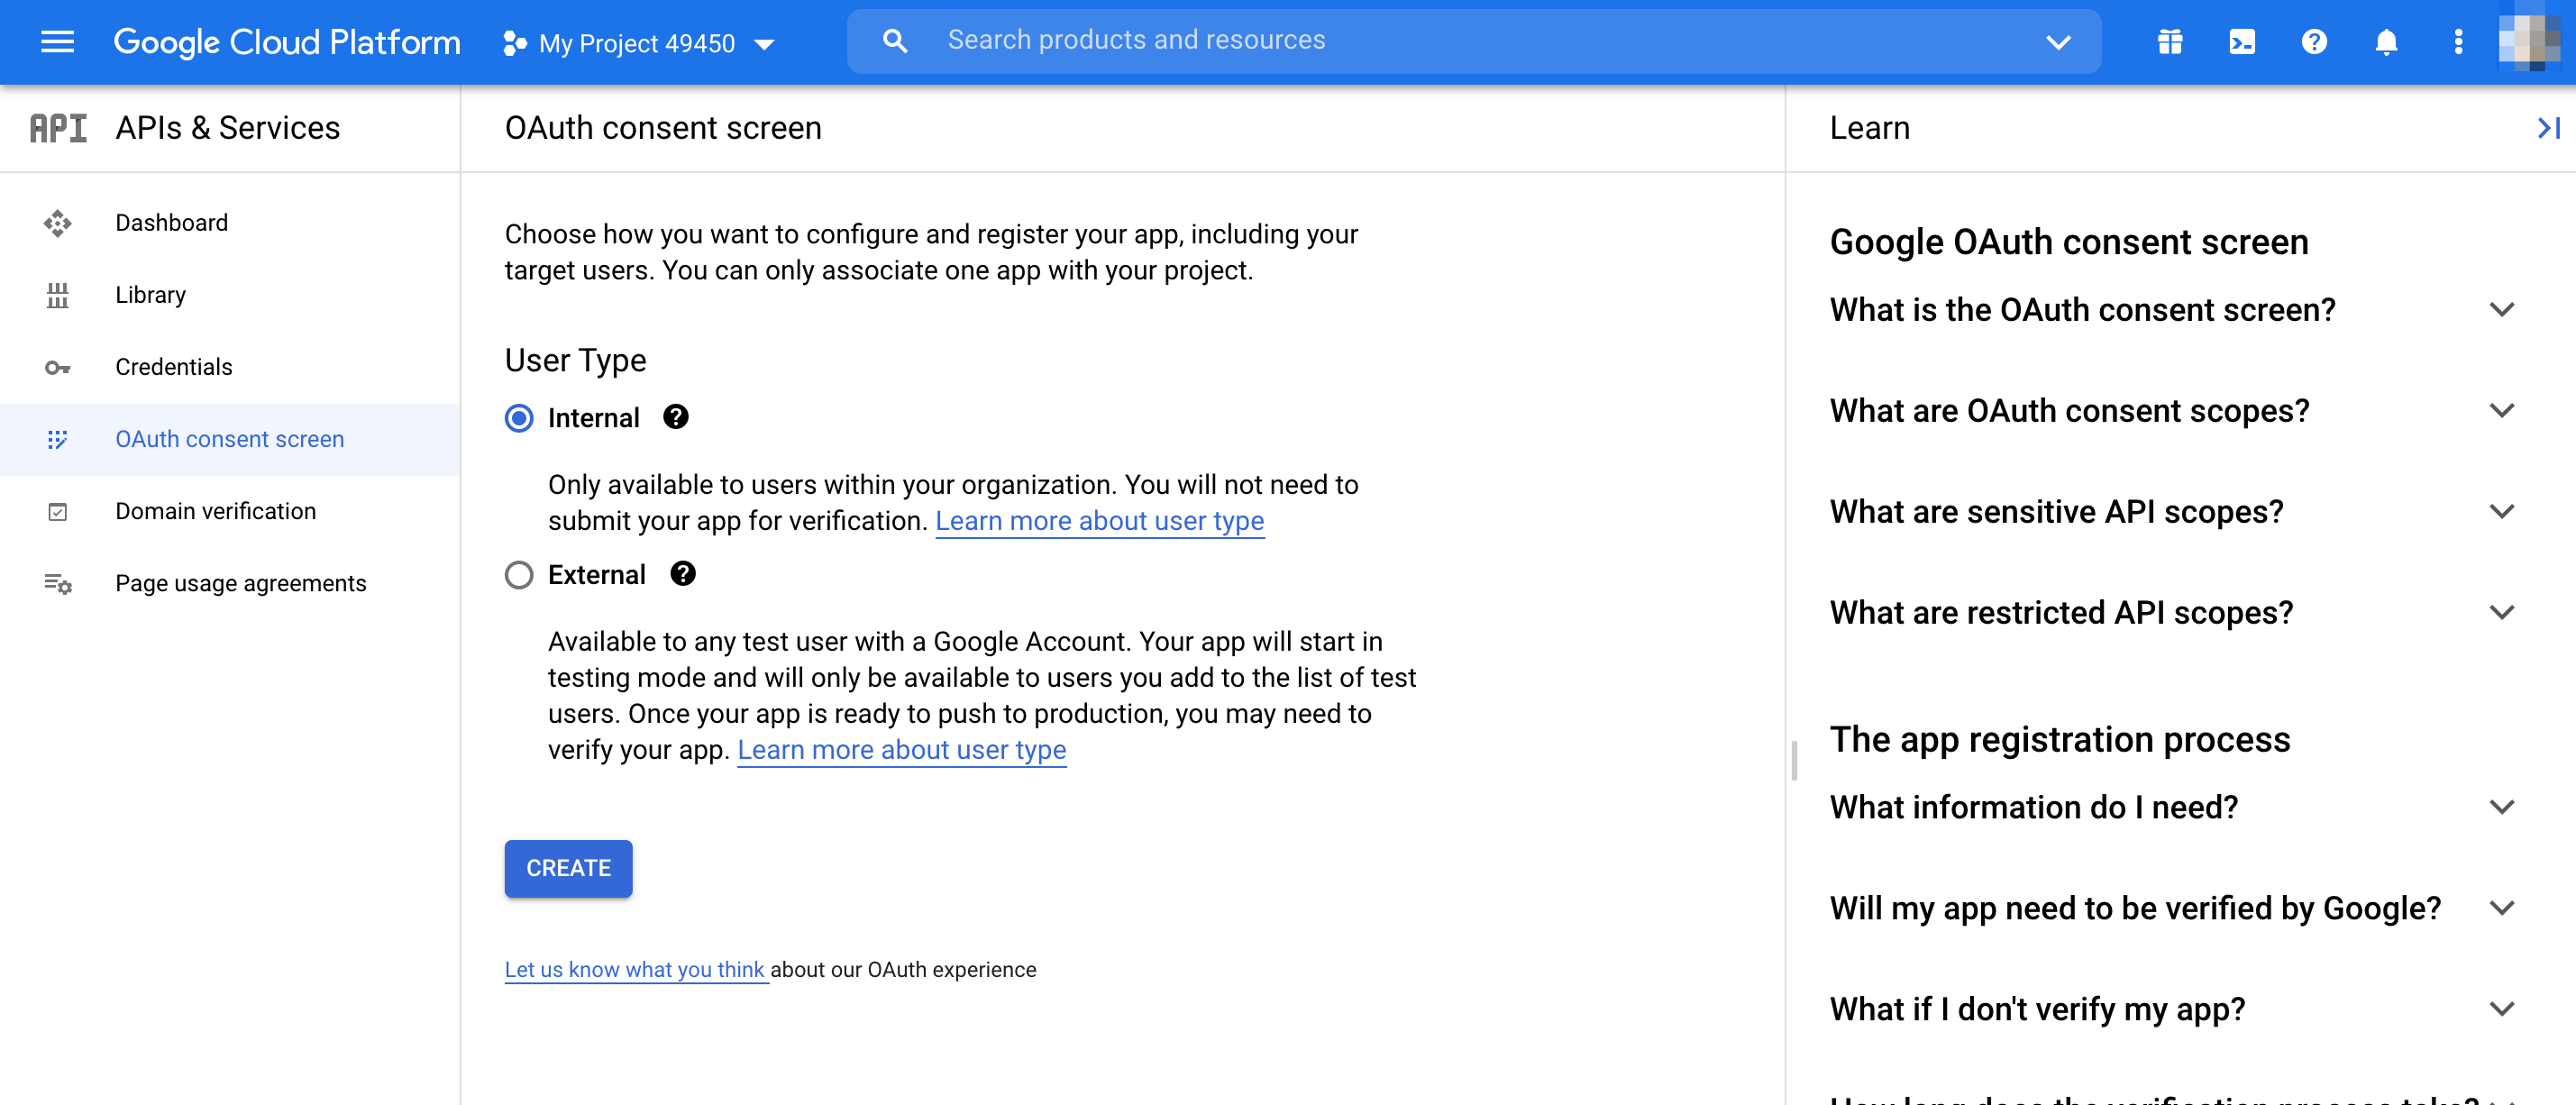Click the Learn panel resize handle
This screenshot has height=1105, width=2576.
[1794, 761]
